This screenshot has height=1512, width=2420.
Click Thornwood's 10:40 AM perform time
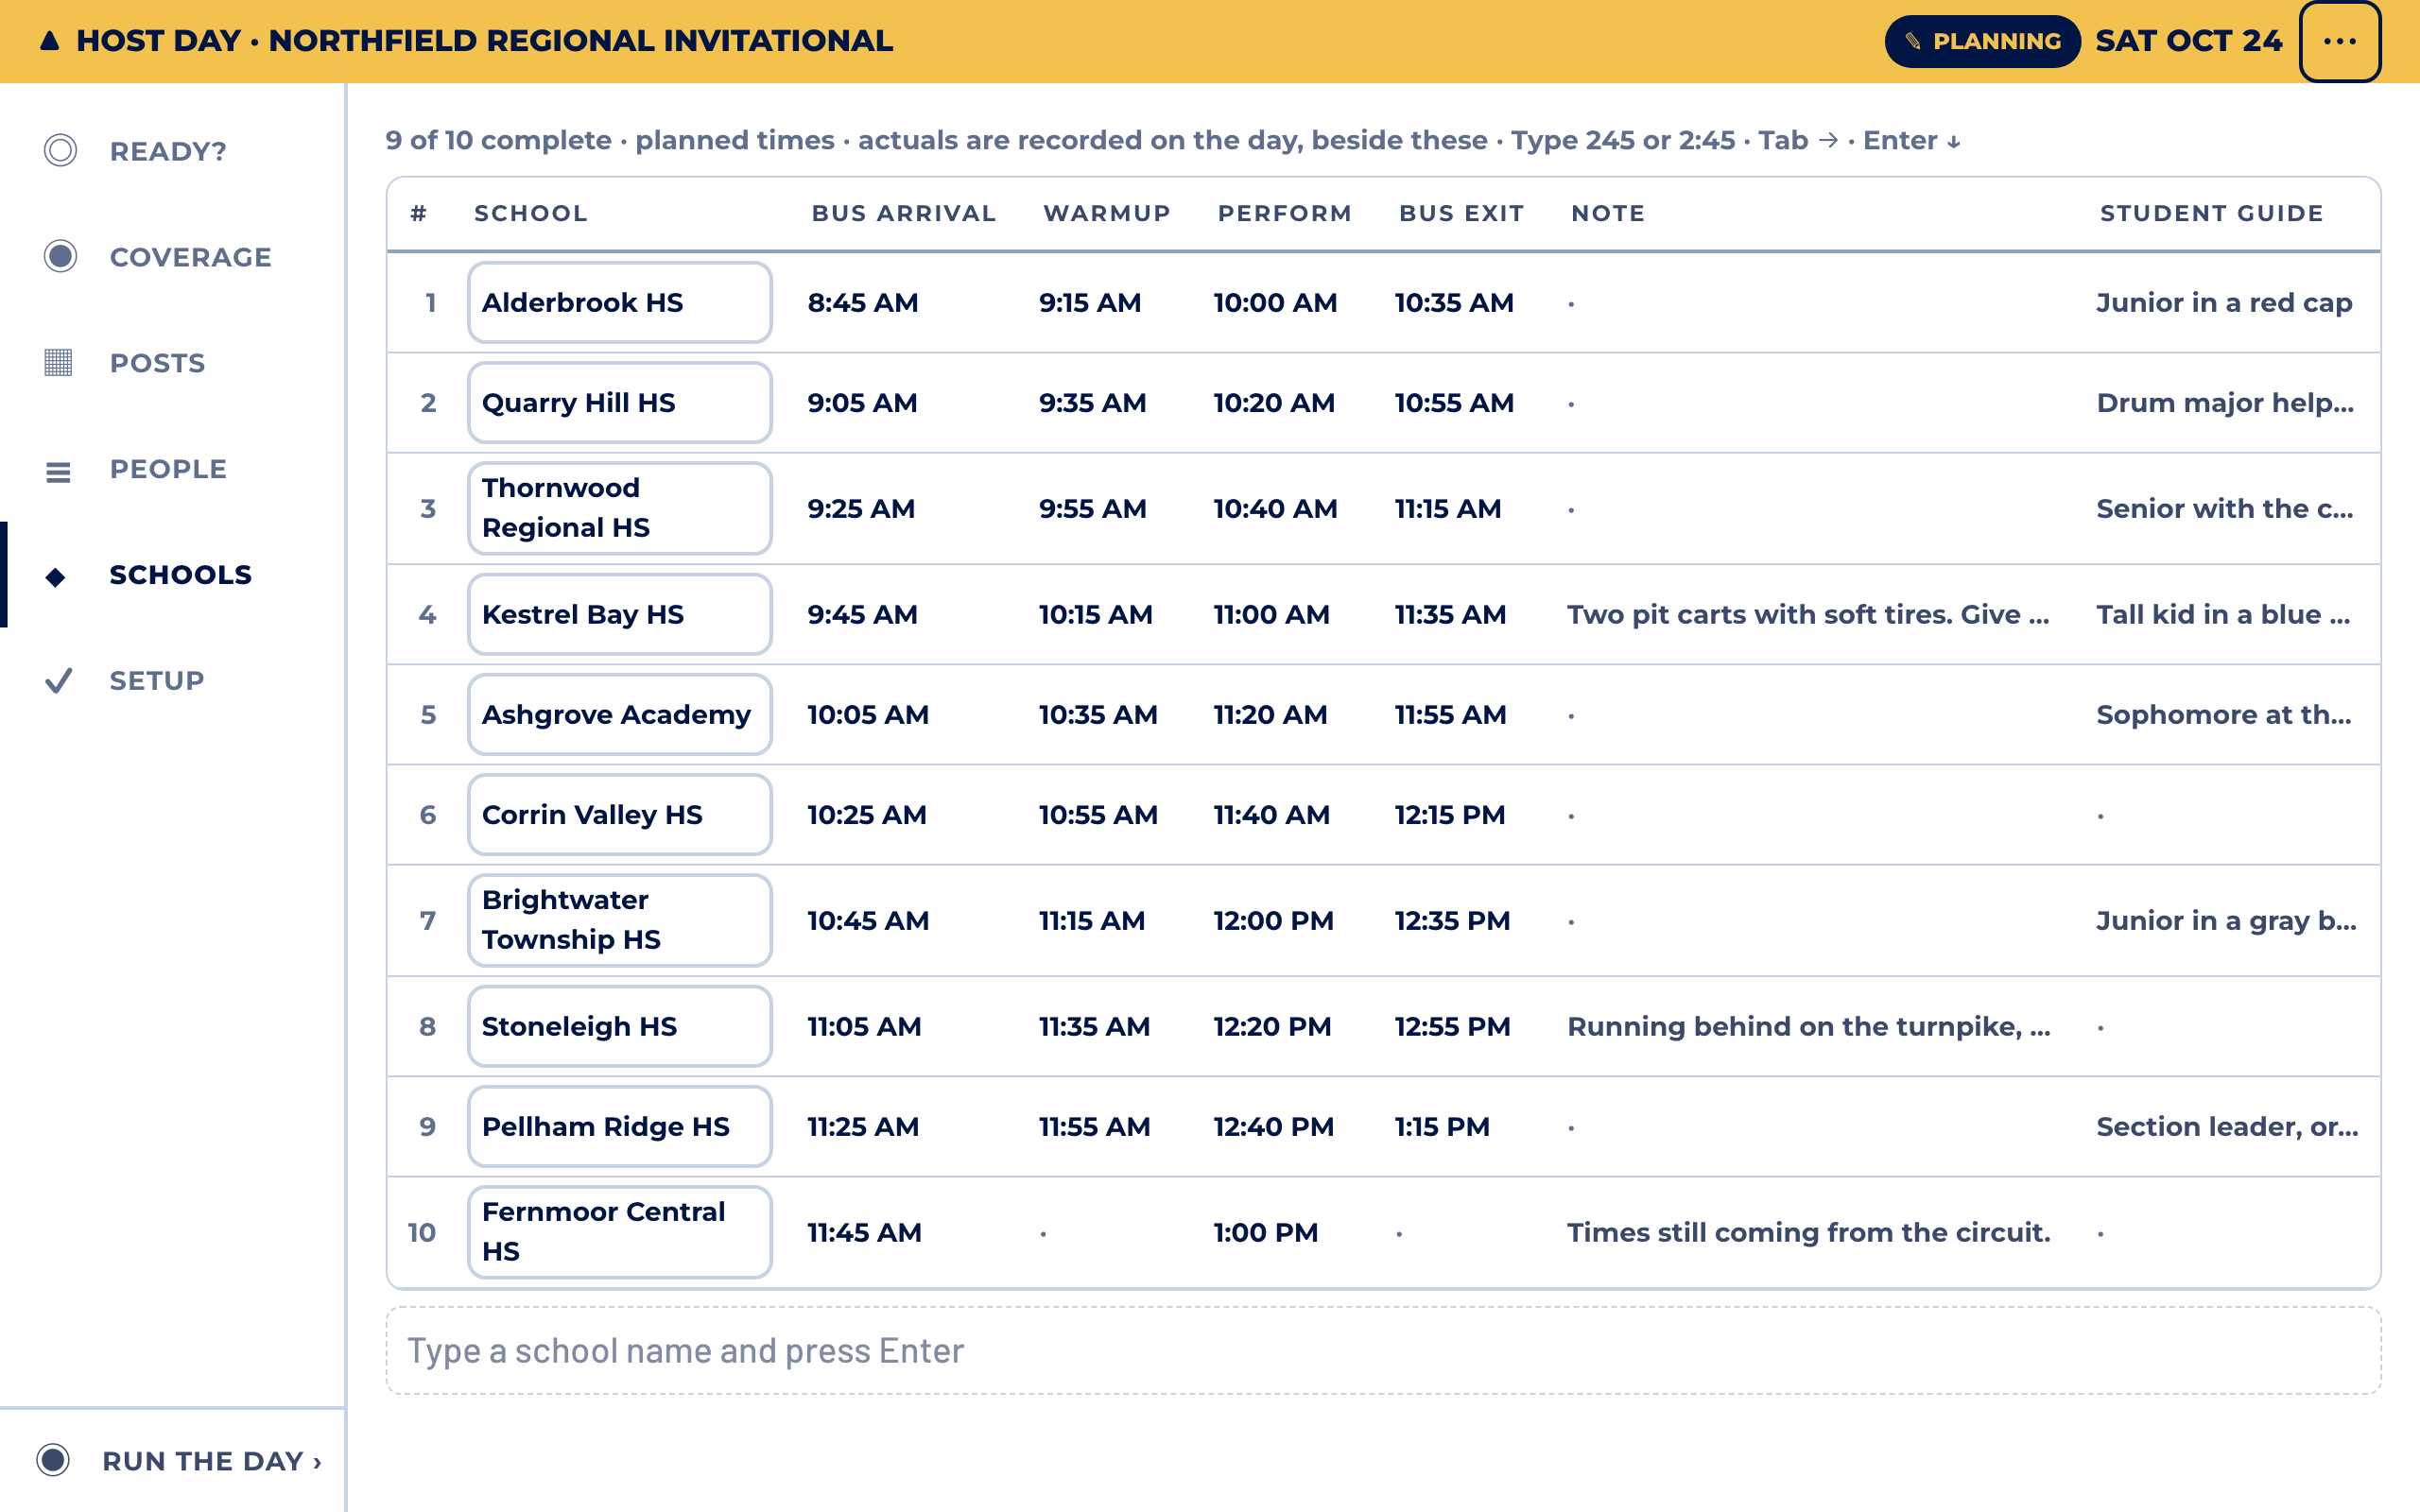1275,509
